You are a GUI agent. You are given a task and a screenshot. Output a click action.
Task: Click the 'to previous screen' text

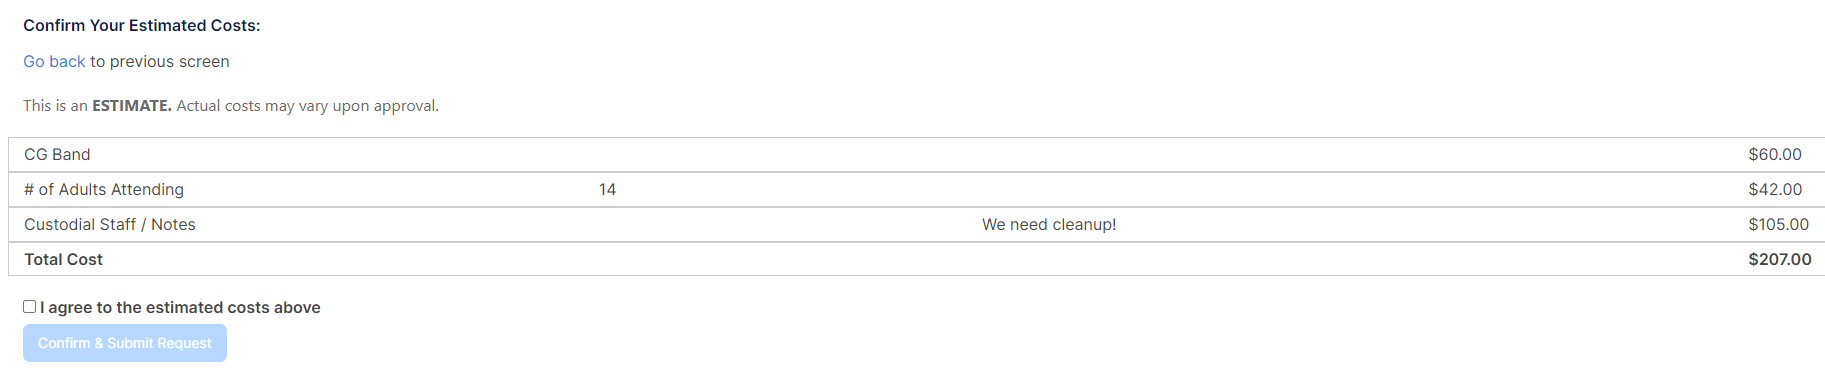pos(160,61)
